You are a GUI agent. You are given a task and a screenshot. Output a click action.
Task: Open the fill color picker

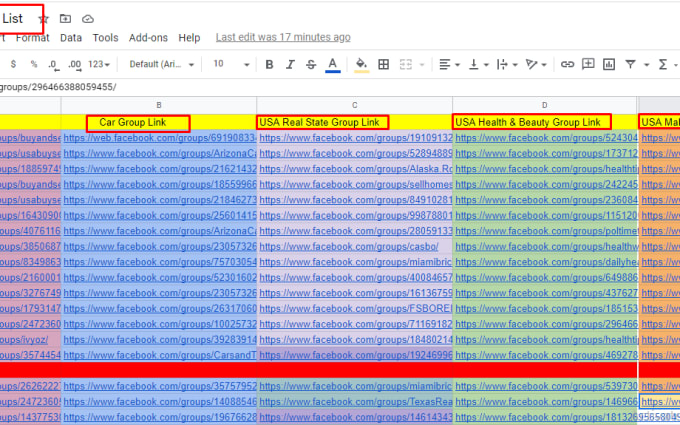tap(361, 65)
